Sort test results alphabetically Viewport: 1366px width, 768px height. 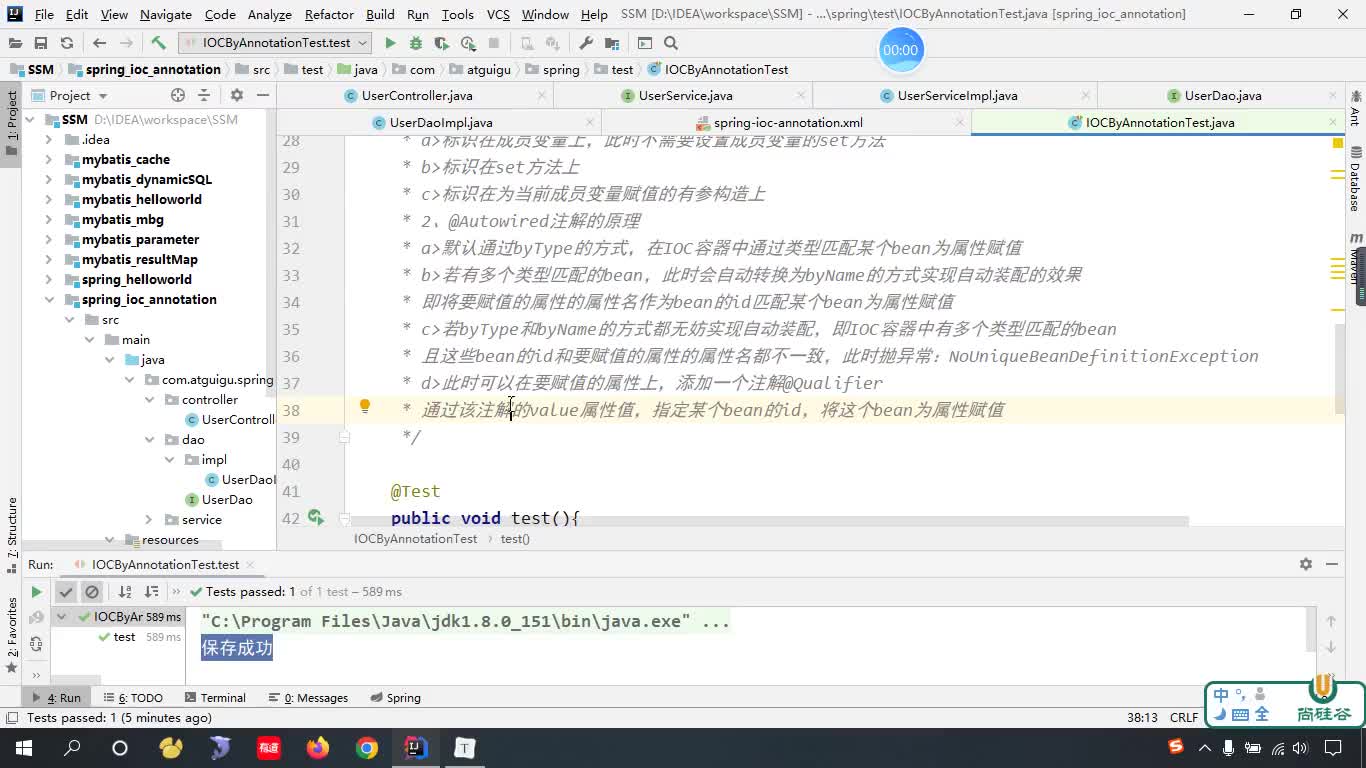[x=125, y=592]
